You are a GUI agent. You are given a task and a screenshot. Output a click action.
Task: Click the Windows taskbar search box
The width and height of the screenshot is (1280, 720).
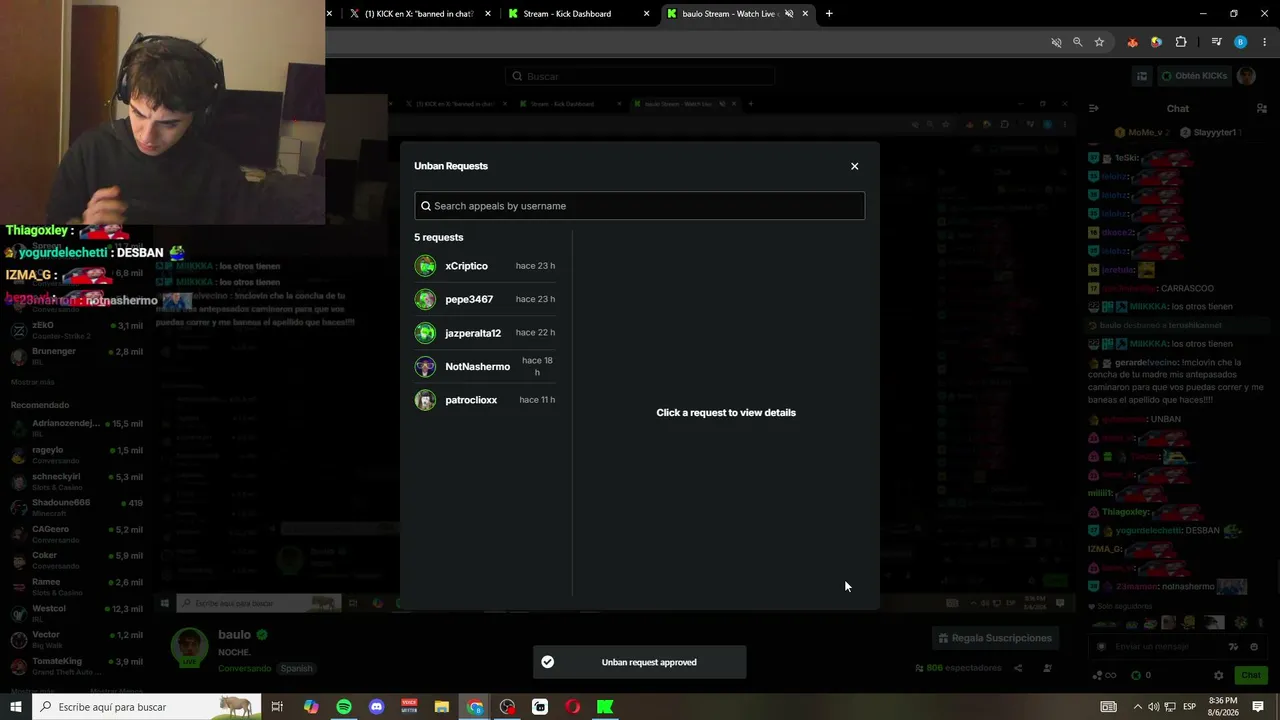pyautogui.click(x=147, y=707)
